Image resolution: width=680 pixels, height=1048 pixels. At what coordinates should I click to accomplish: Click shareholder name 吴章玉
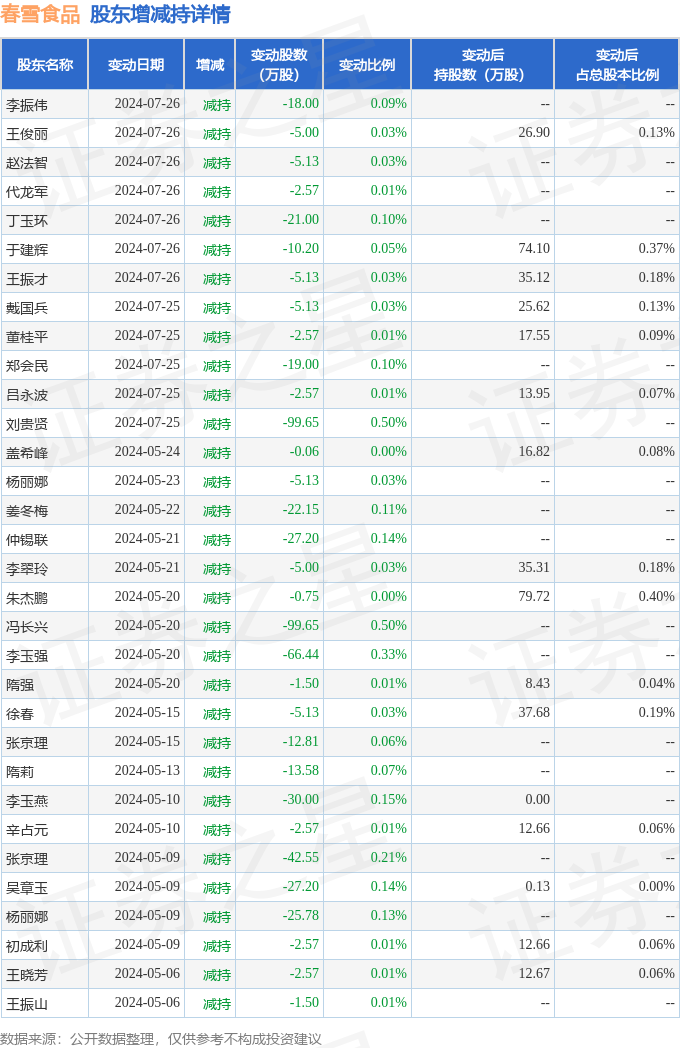(x=27, y=888)
